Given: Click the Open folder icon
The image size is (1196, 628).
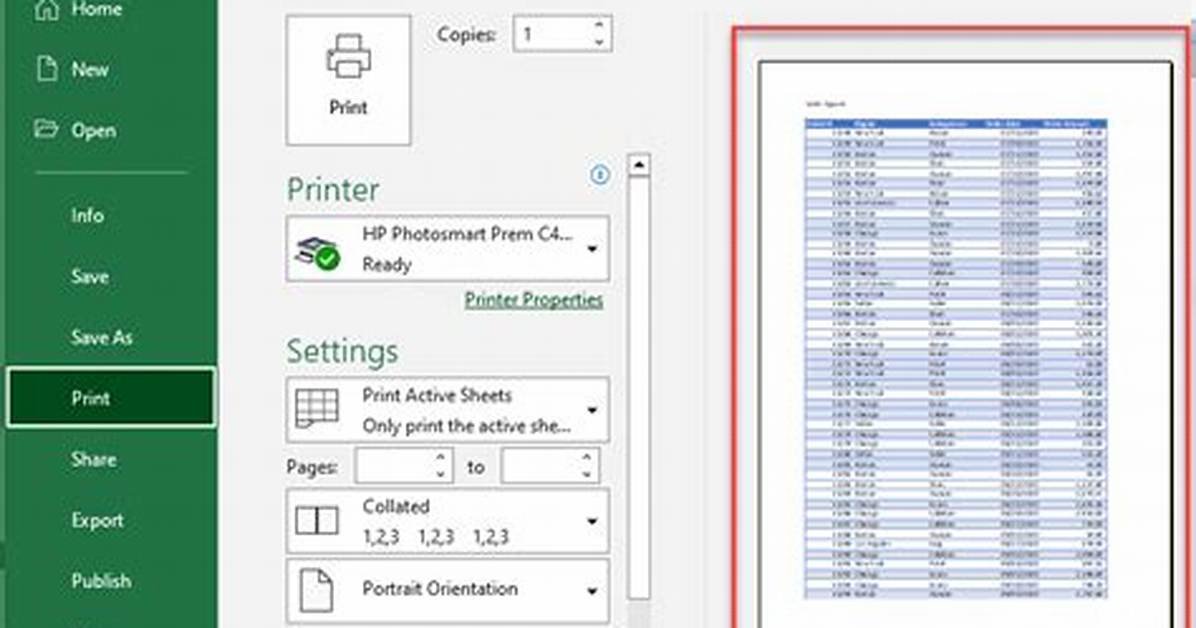Looking at the screenshot, I should 47,129.
